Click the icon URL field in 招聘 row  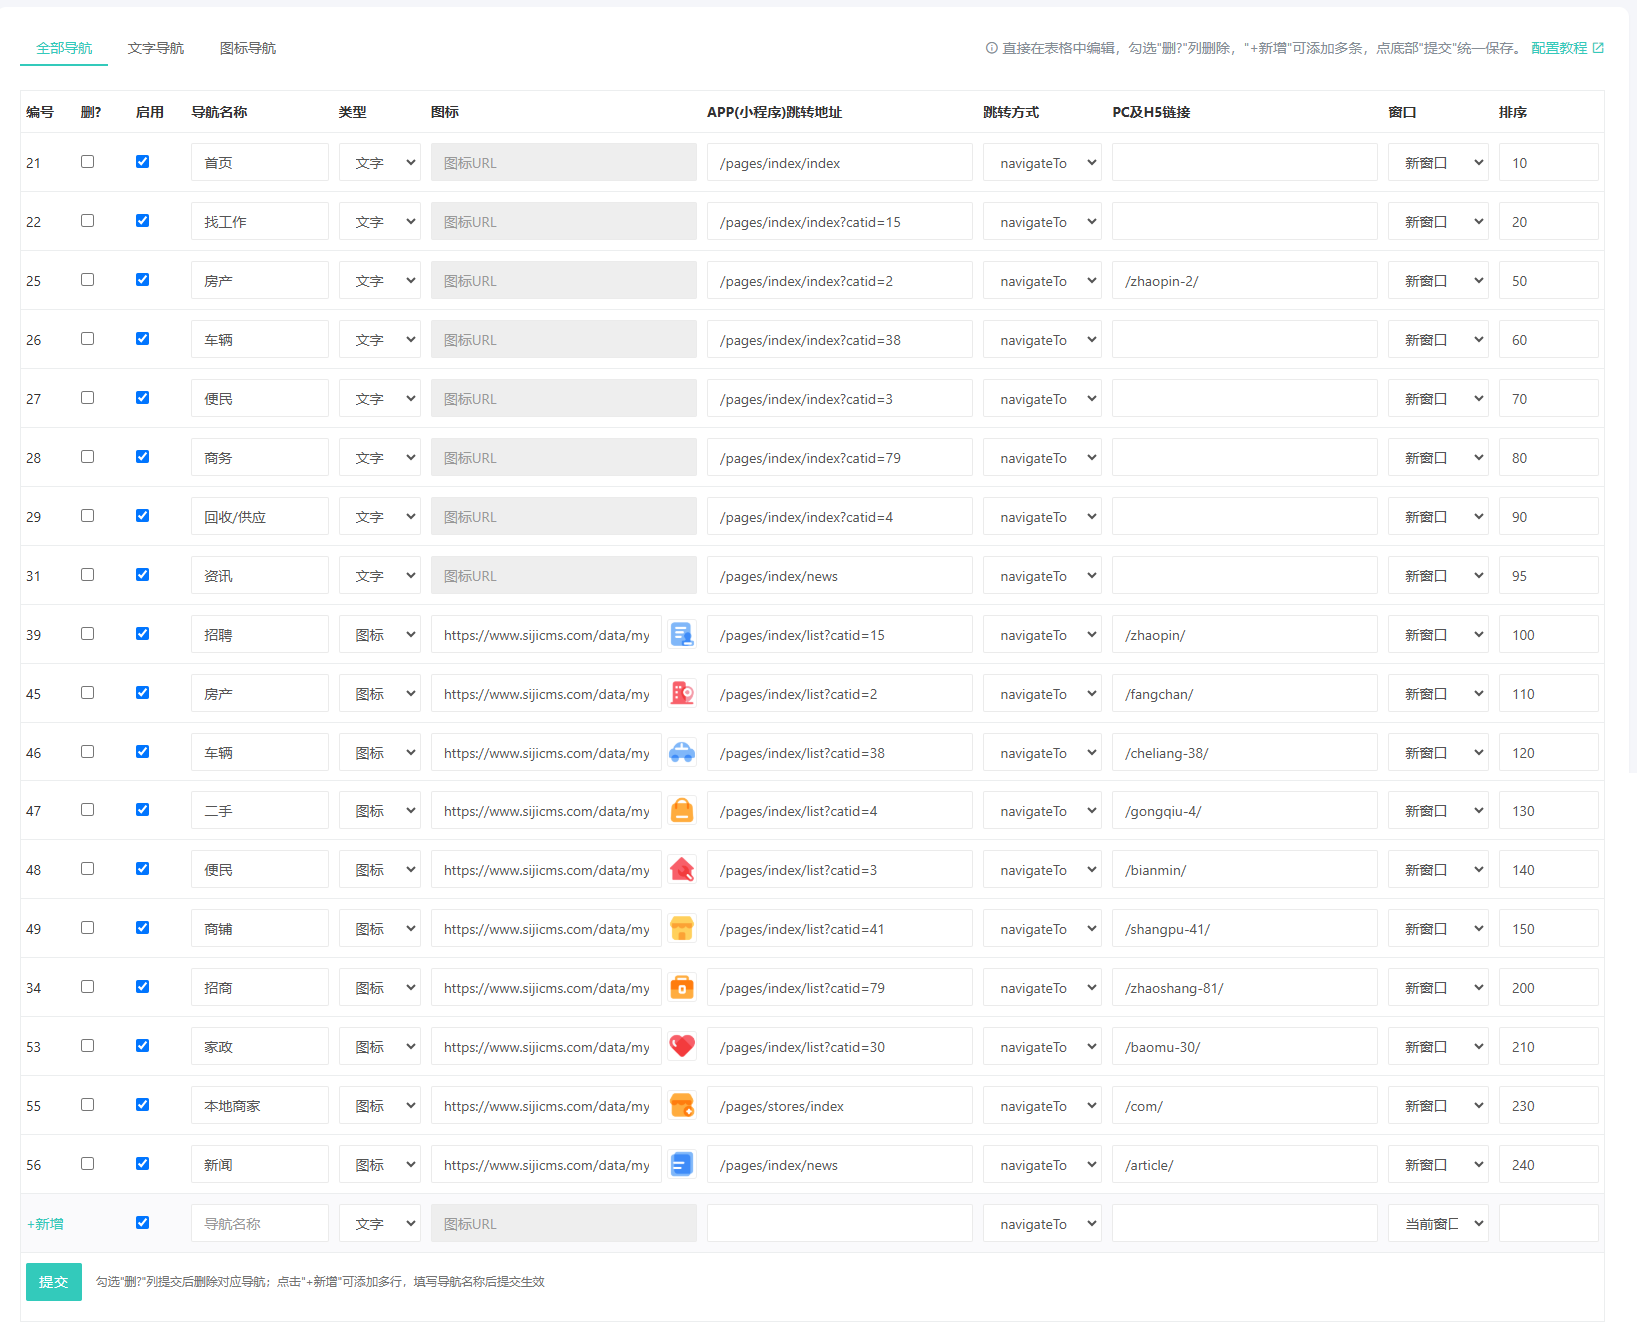pos(546,635)
